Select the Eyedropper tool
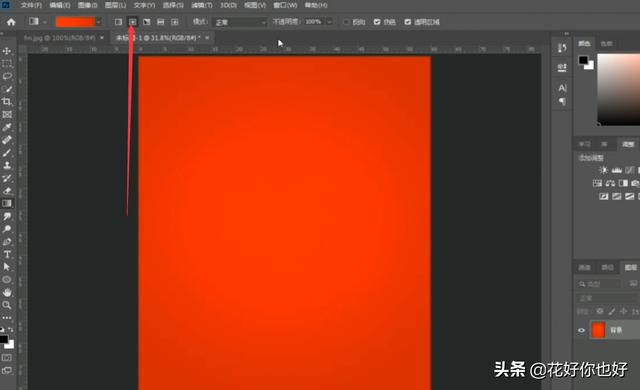The image size is (640, 390). pos(7,127)
